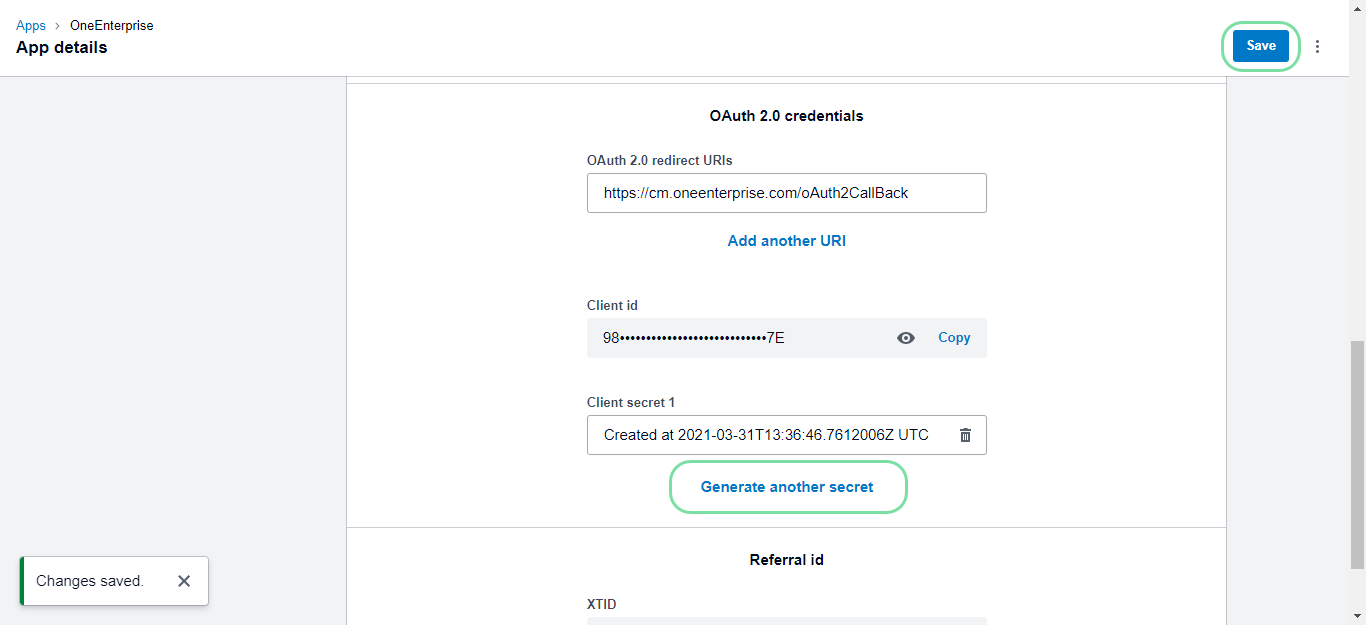Go back to Apps via breadcrumb

31,25
